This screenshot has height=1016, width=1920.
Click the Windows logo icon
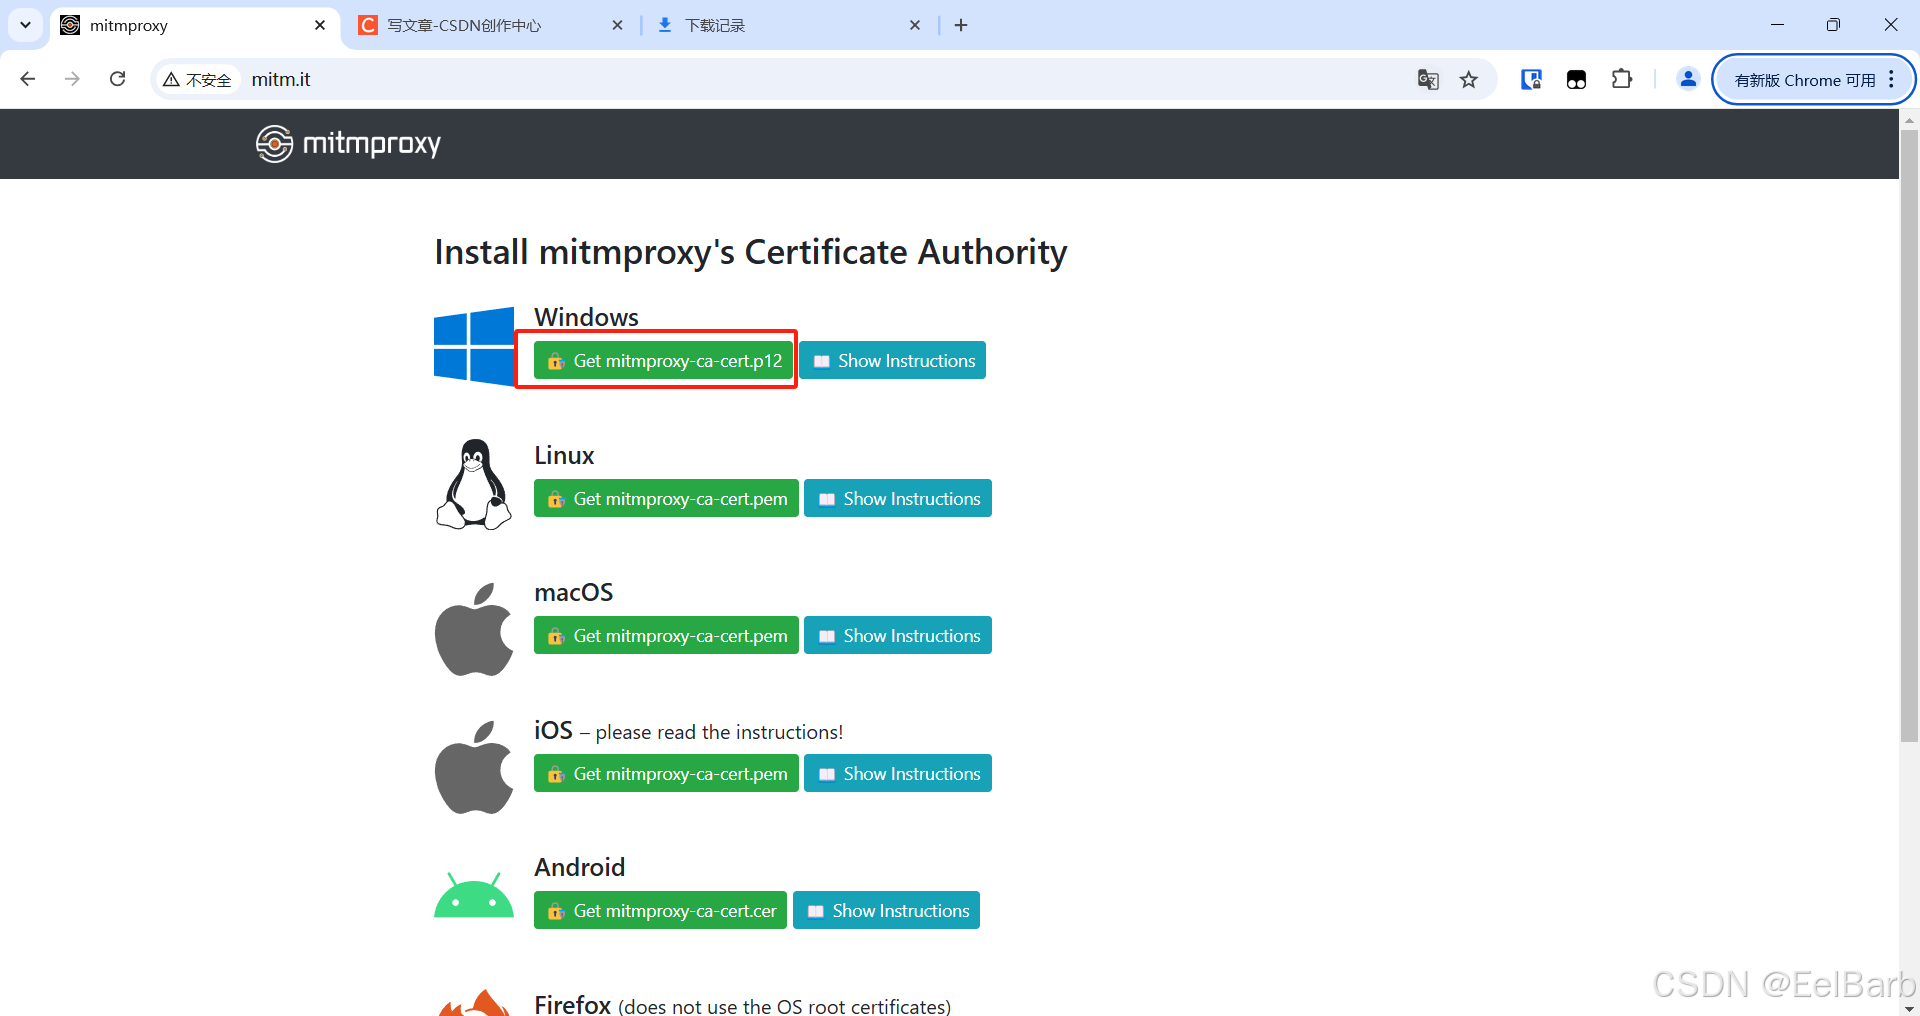pyautogui.click(x=474, y=346)
